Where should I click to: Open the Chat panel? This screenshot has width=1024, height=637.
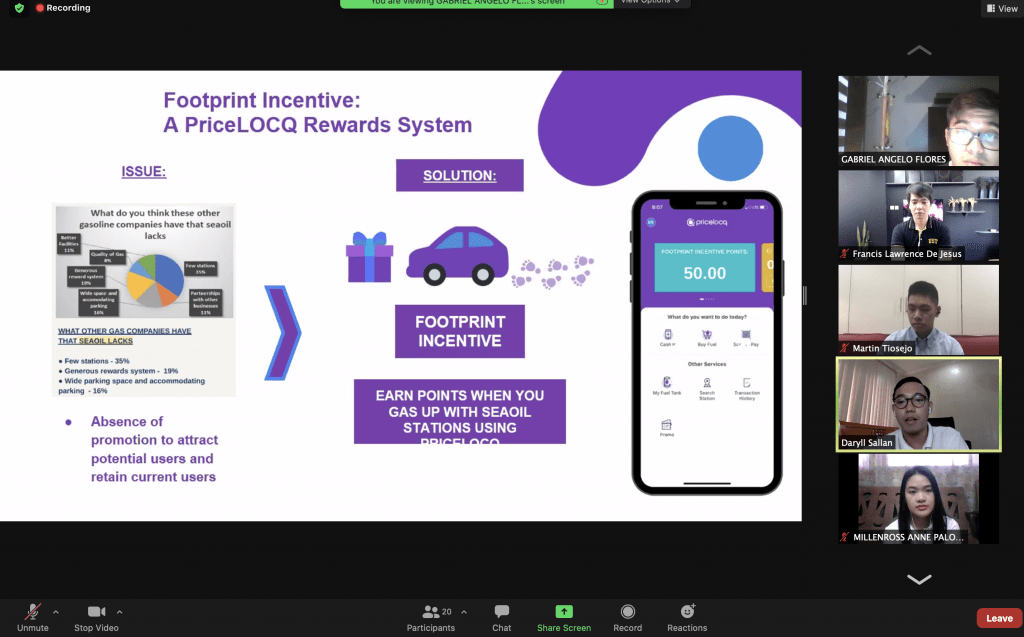tap(502, 618)
